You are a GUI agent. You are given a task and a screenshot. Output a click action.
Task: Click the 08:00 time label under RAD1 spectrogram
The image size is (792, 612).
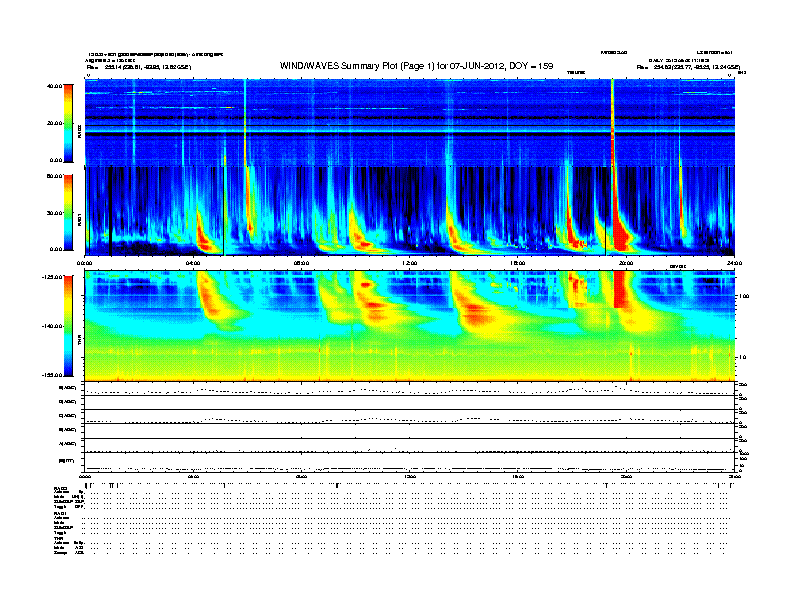[x=301, y=263]
